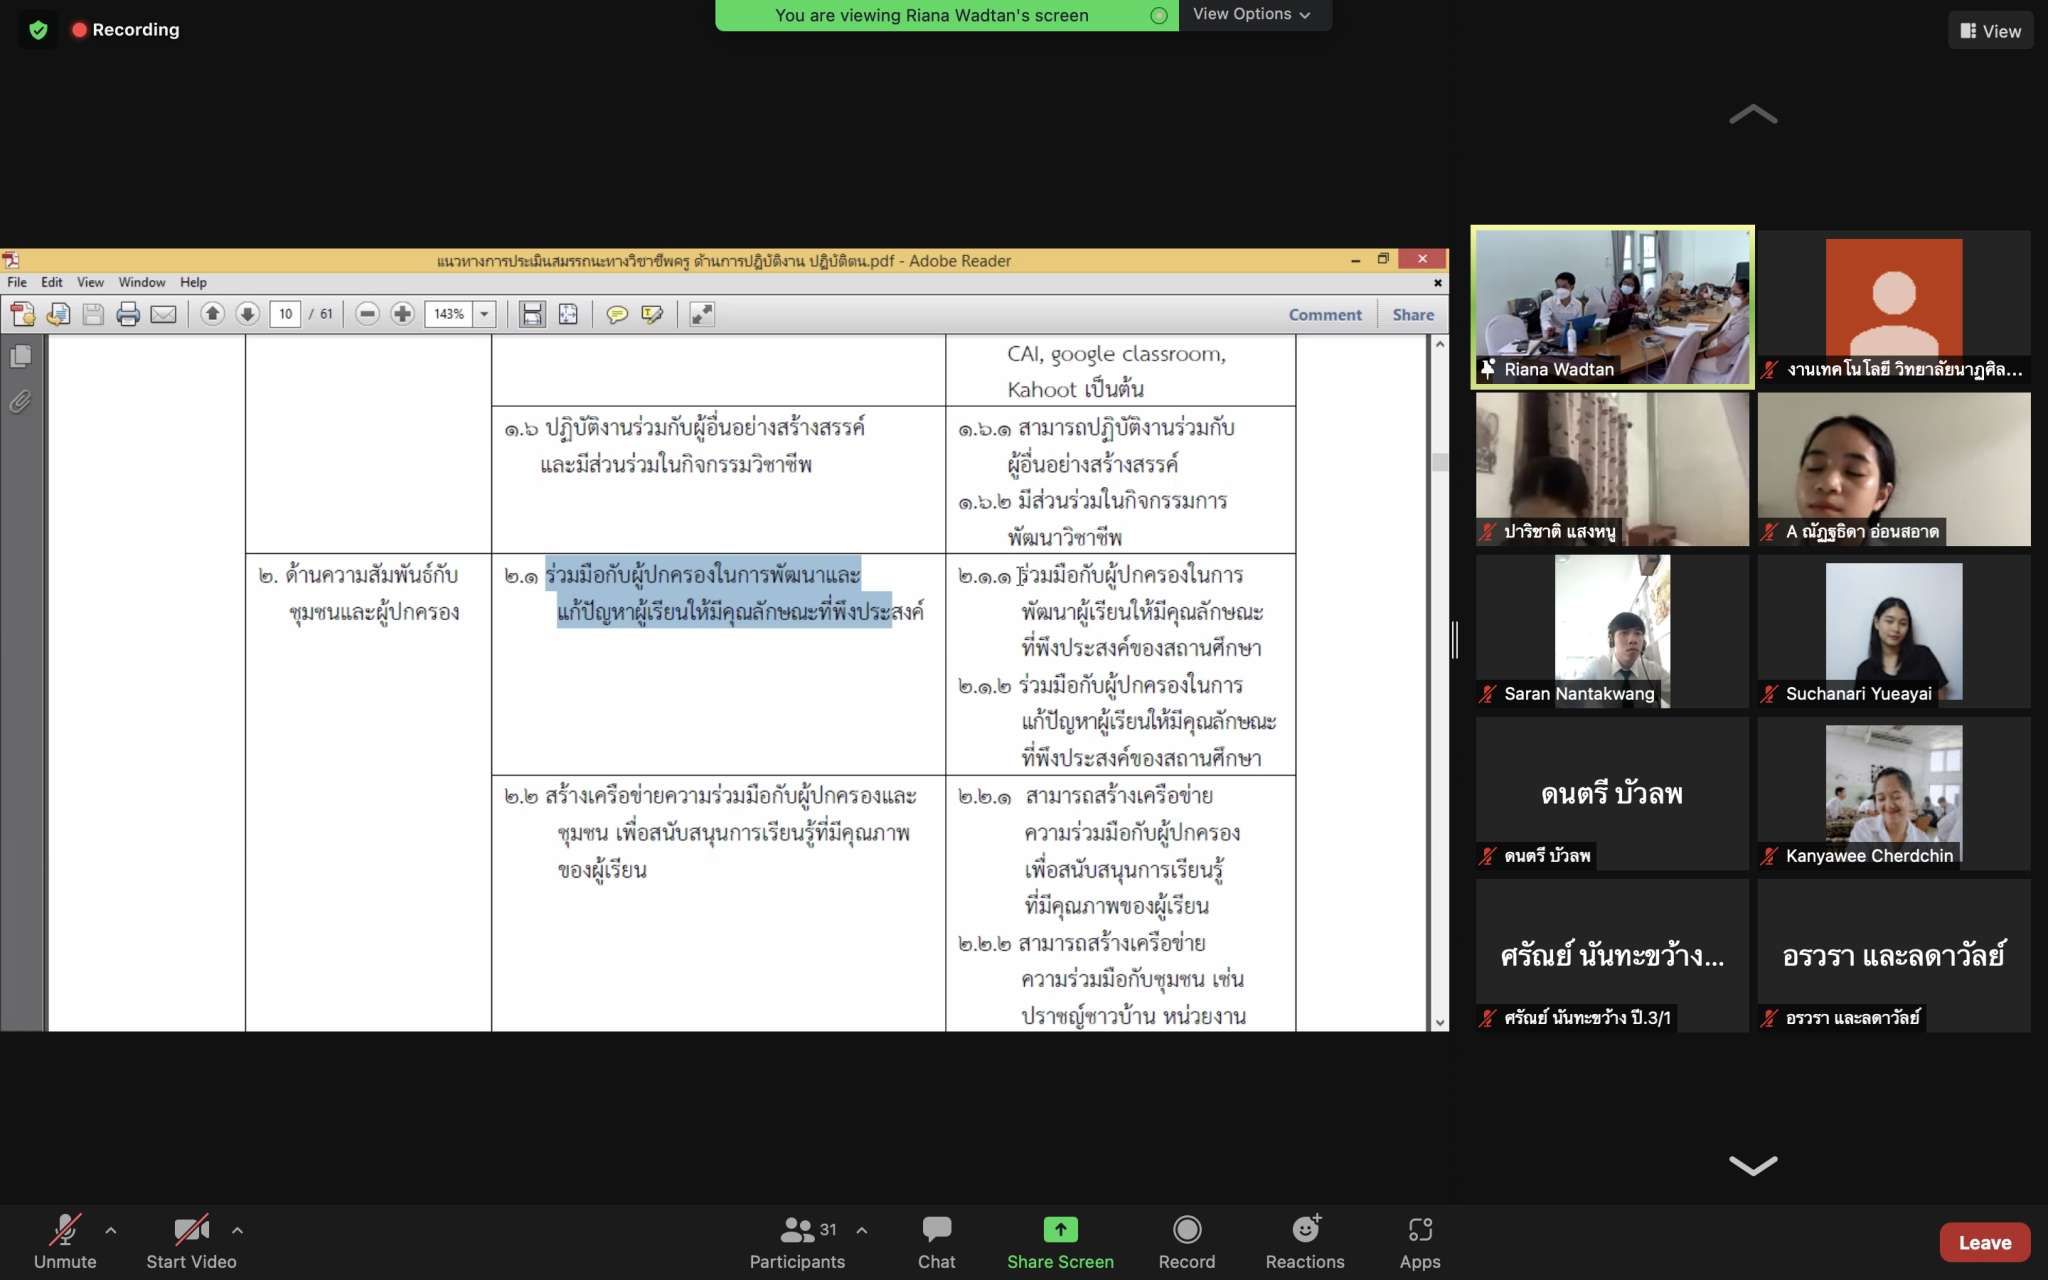
Task: Expand arrow next to Participants count
Action: [x=862, y=1230]
